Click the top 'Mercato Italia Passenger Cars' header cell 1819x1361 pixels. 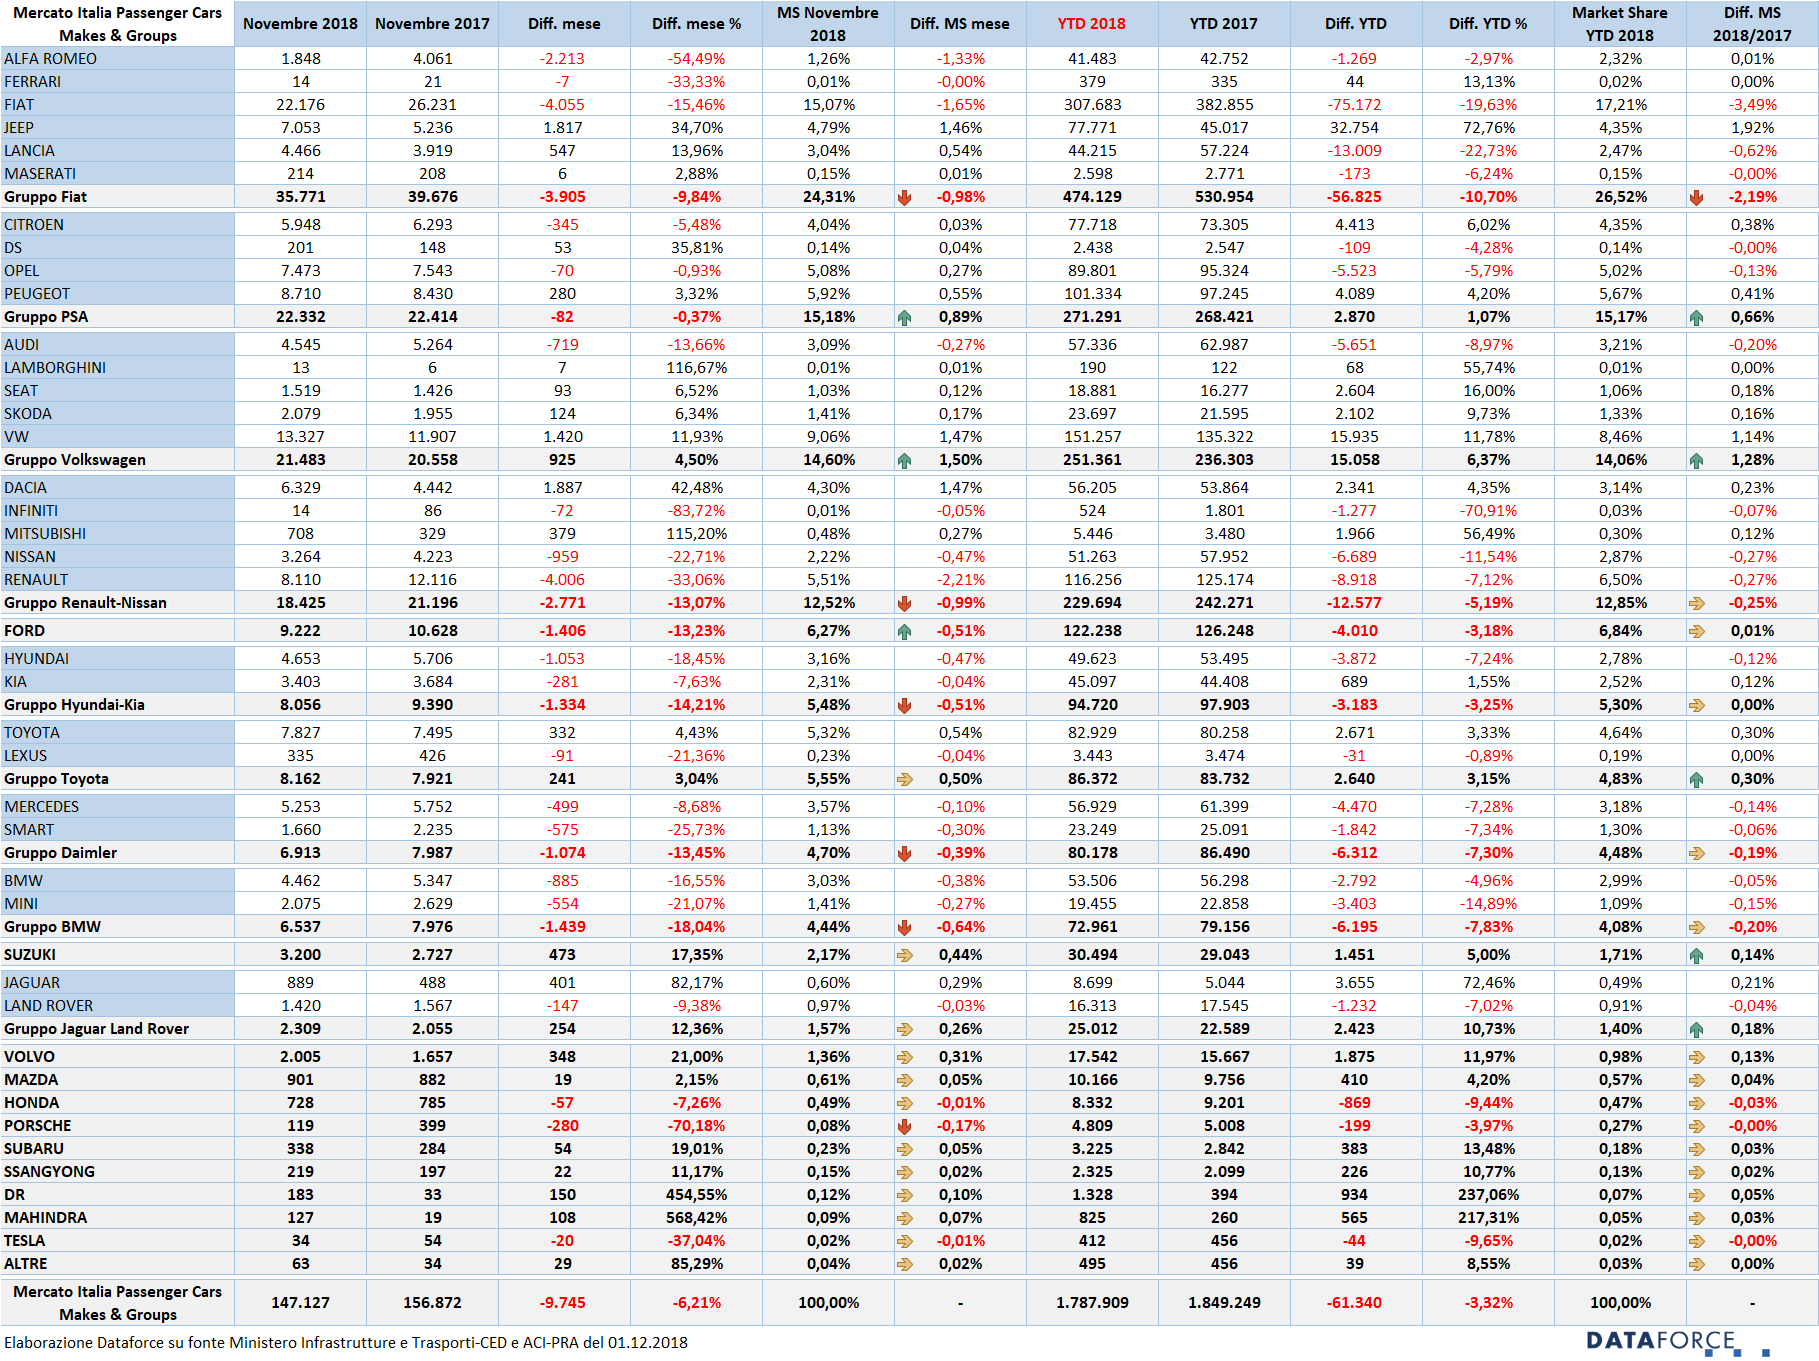118,24
